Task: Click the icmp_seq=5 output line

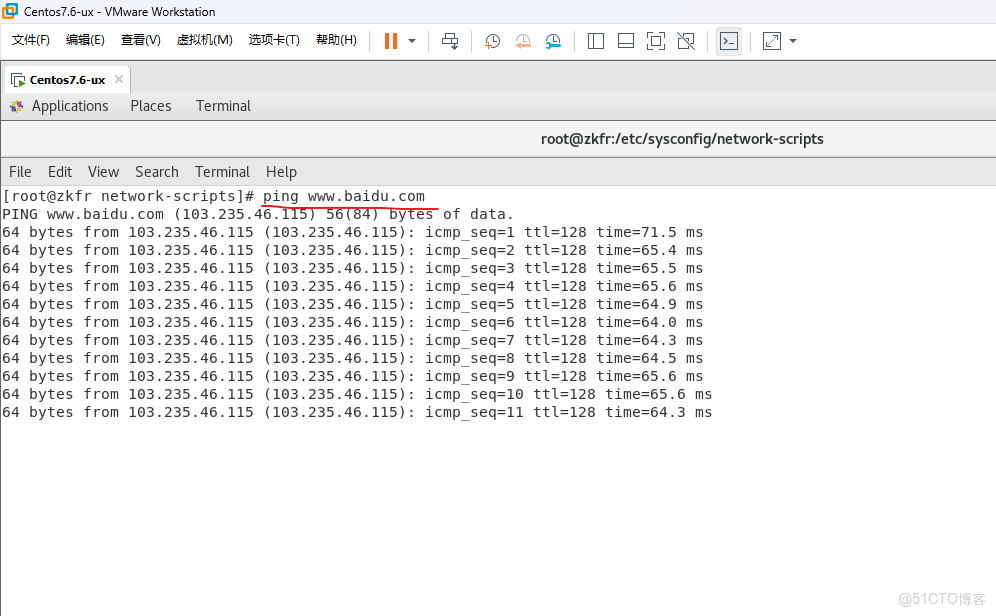Action: pyautogui.click(x=353, y=304)
